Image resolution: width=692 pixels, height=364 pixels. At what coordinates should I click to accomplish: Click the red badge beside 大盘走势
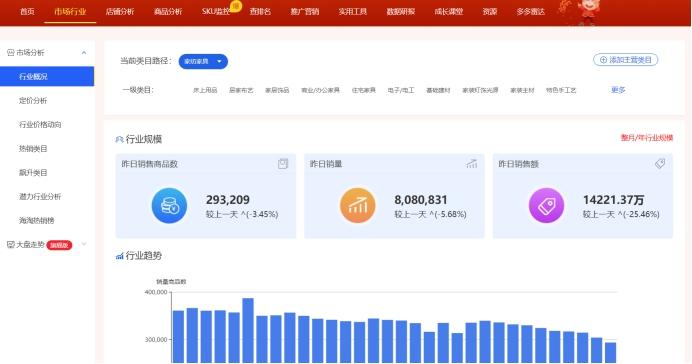click(x=59, y=245)
